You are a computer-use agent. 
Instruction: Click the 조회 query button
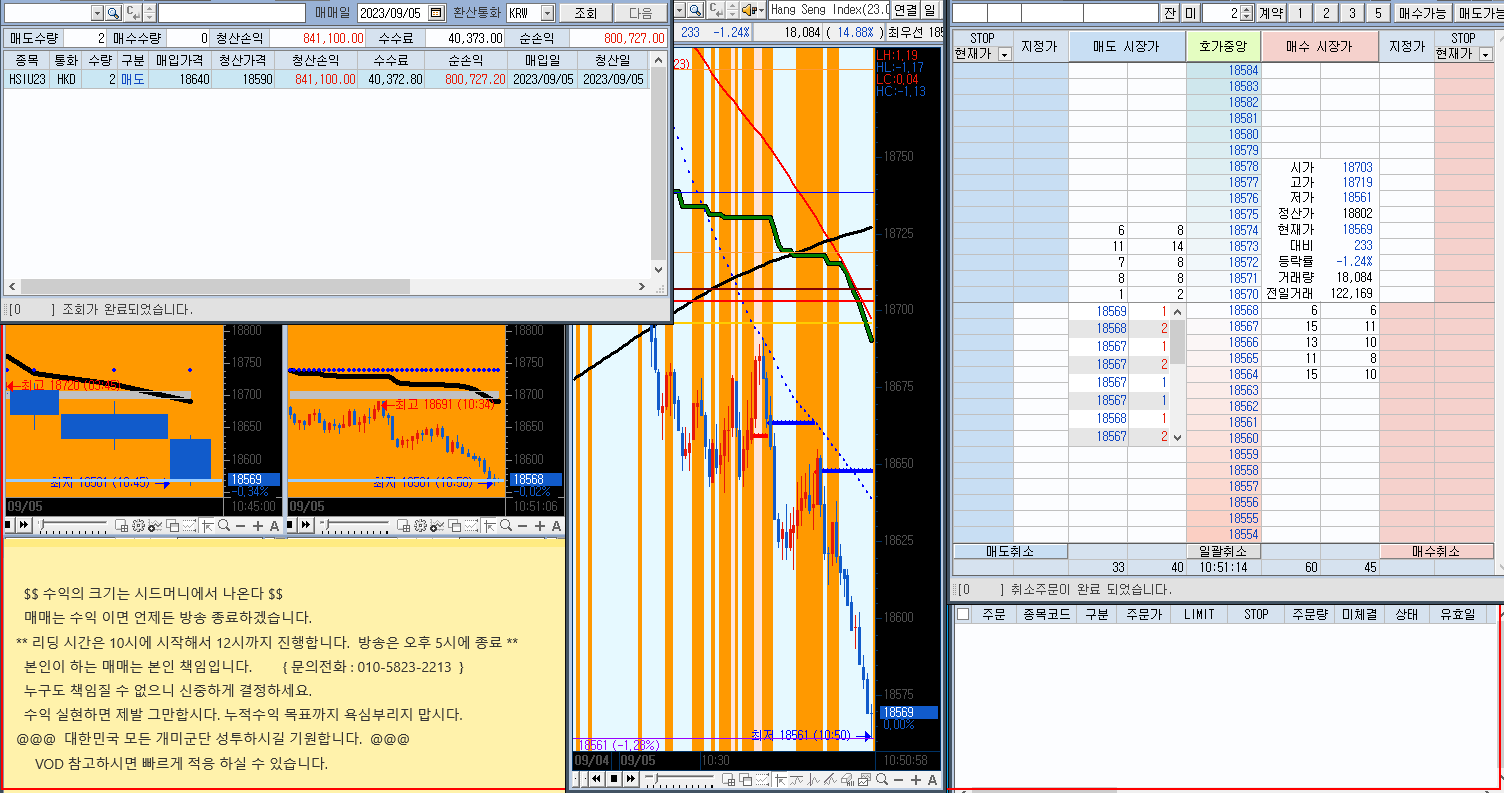[584, 13]
